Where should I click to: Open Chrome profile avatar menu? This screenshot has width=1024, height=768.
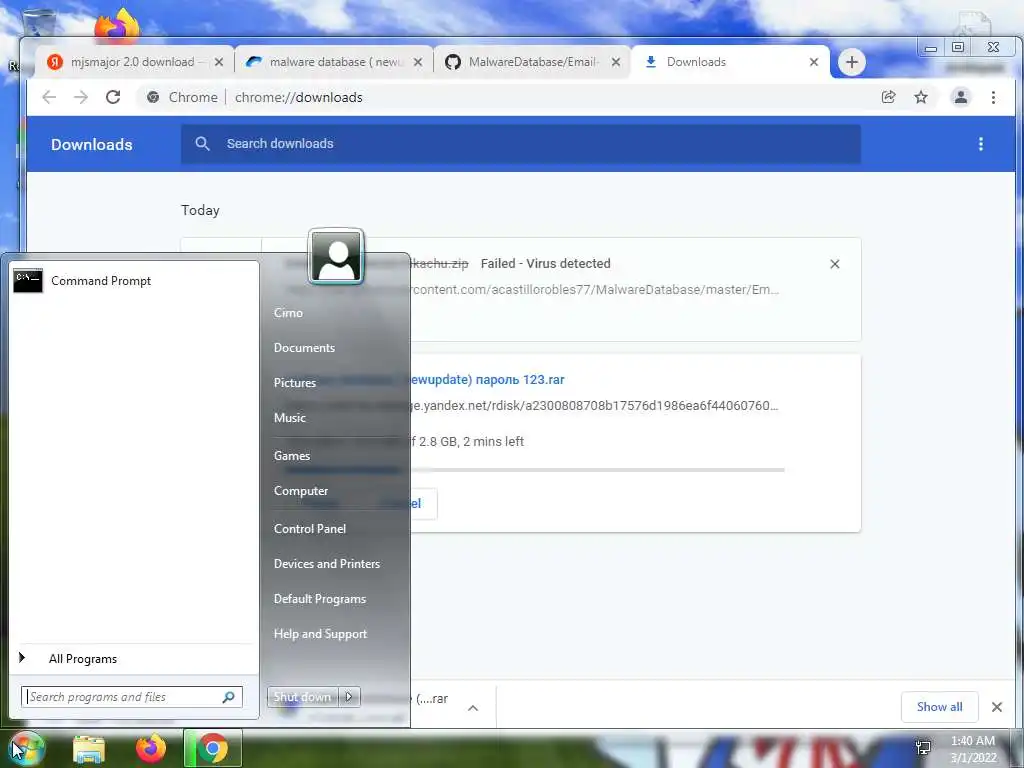click(961, 97)
